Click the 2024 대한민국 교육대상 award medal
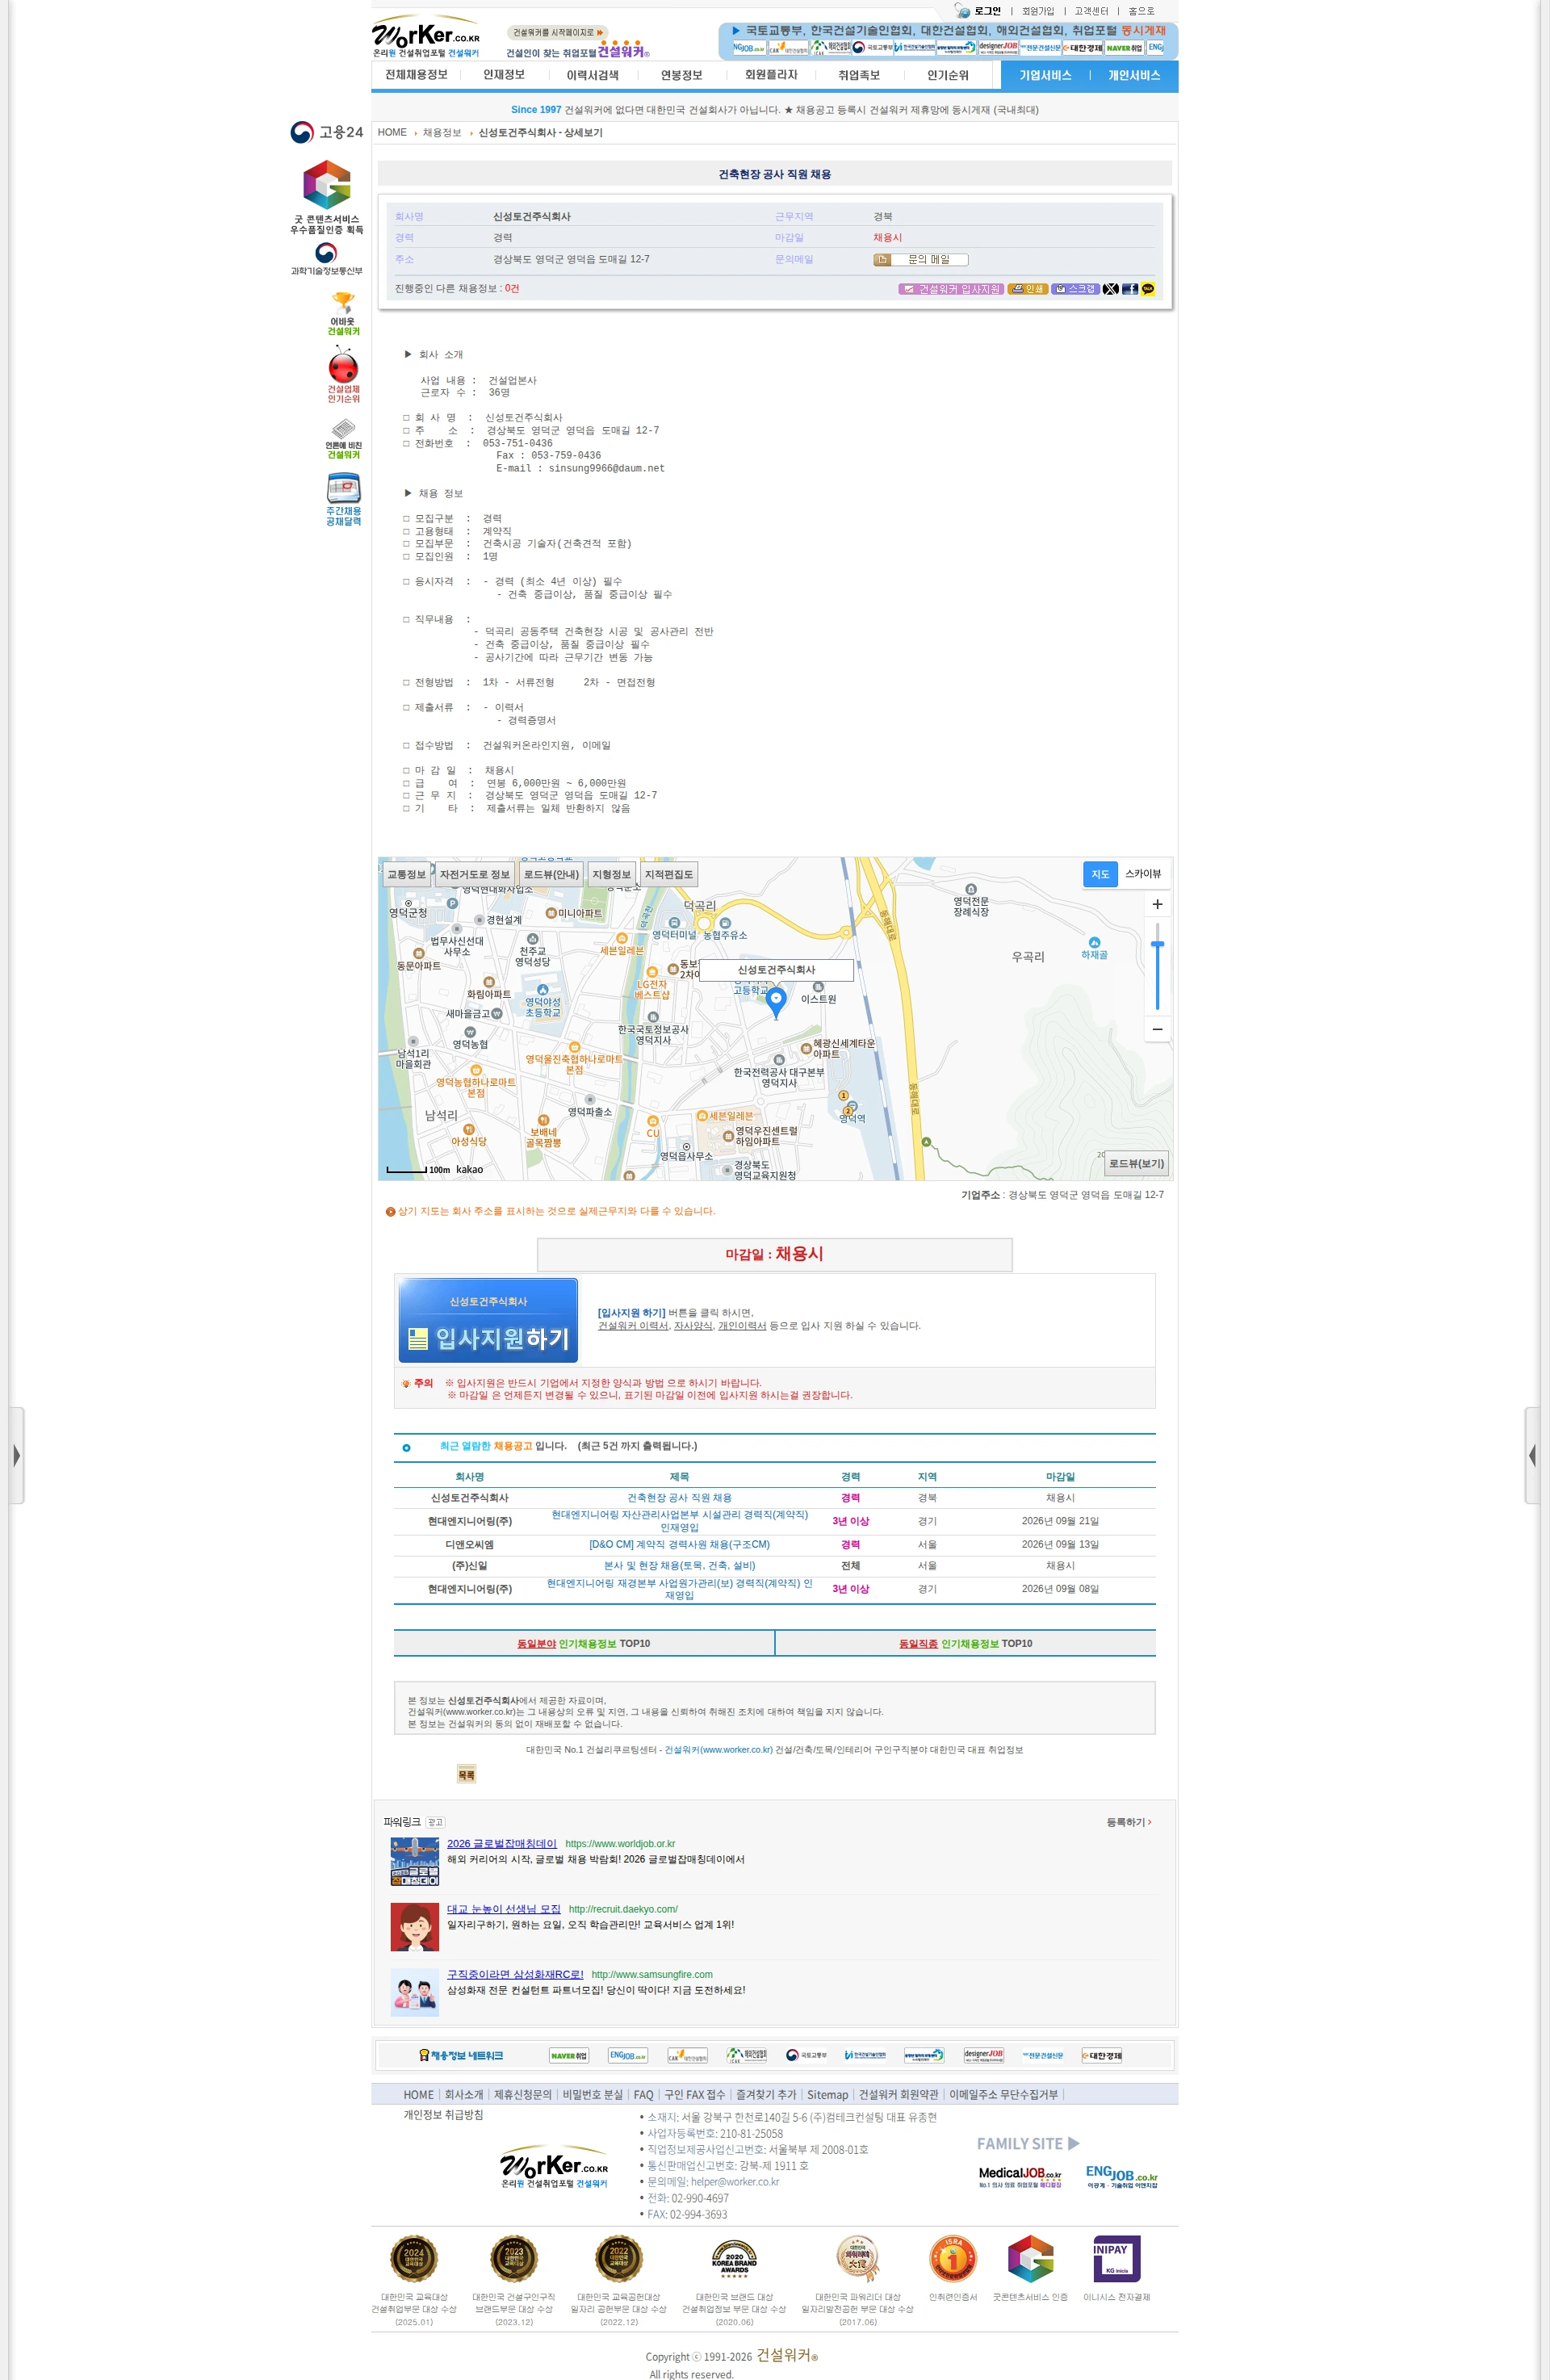The image size is (1550, 2380). (414, 2258)
